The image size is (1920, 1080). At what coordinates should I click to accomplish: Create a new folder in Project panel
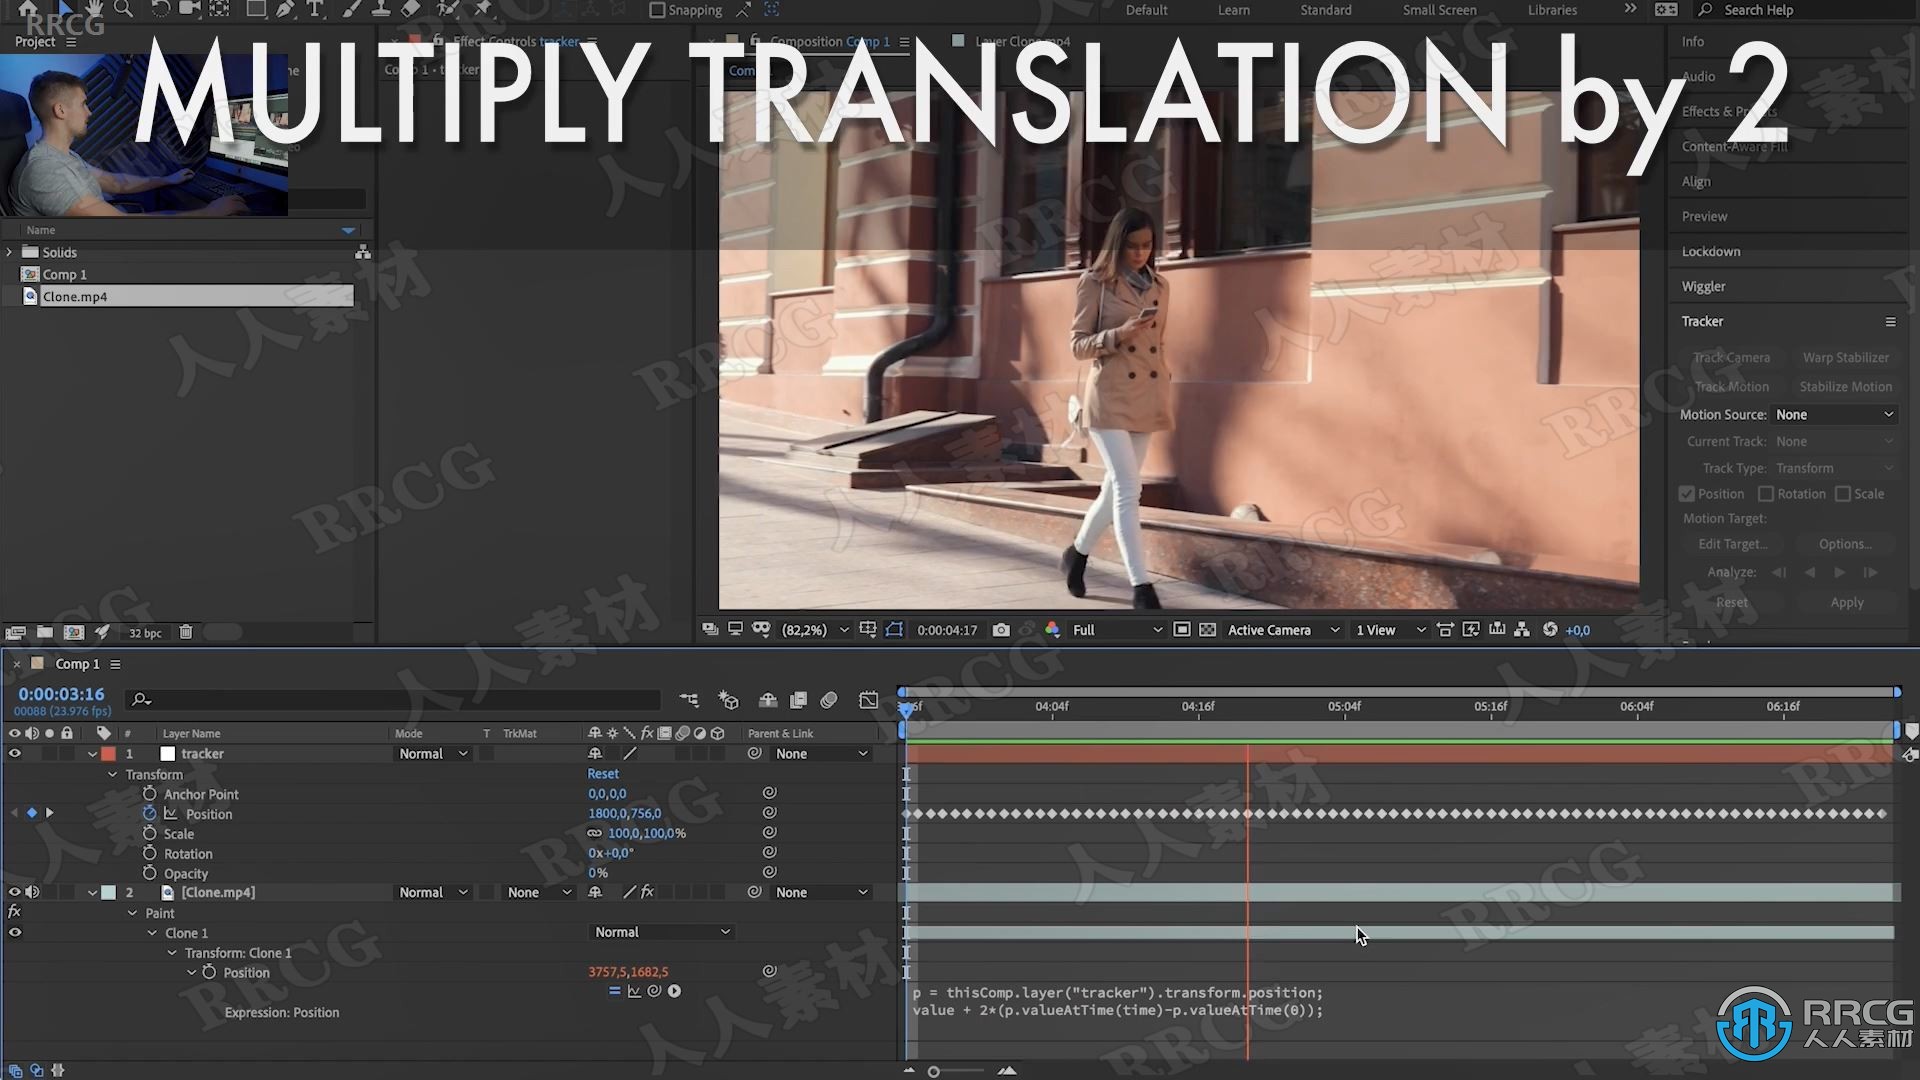tap(45, 632)
